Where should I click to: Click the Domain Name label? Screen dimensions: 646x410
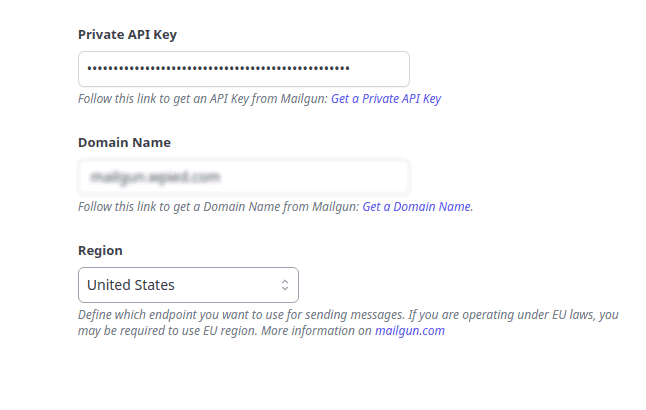point(124,143)
